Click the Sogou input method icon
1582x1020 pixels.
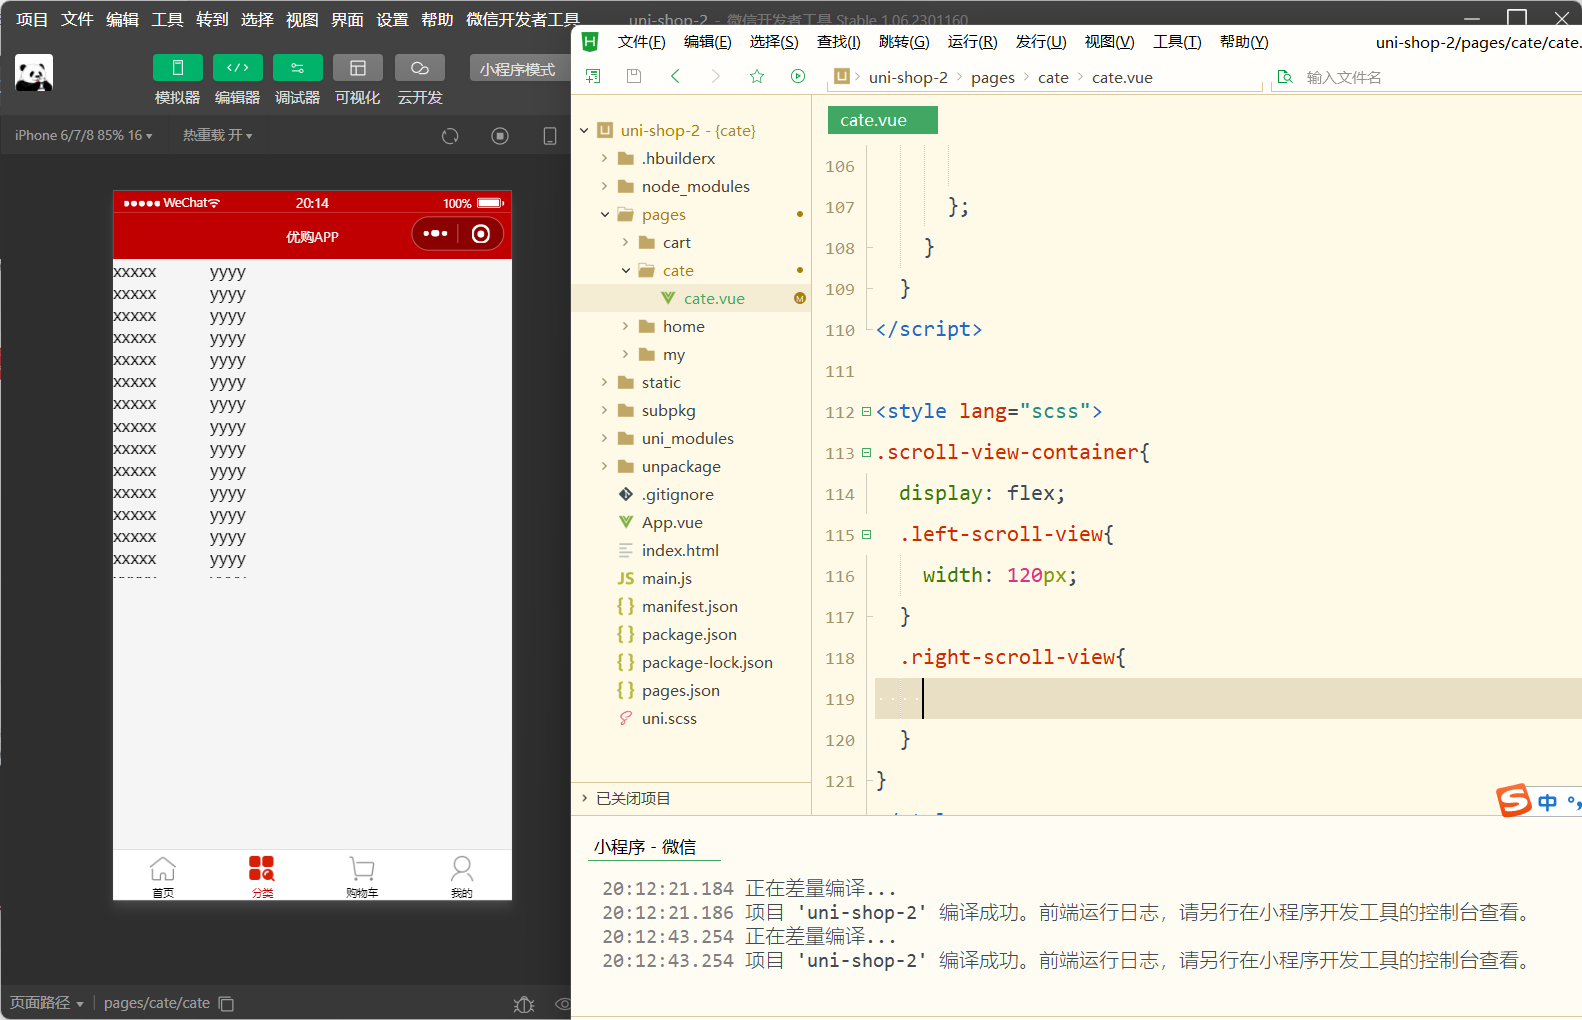pos(1514,801)
